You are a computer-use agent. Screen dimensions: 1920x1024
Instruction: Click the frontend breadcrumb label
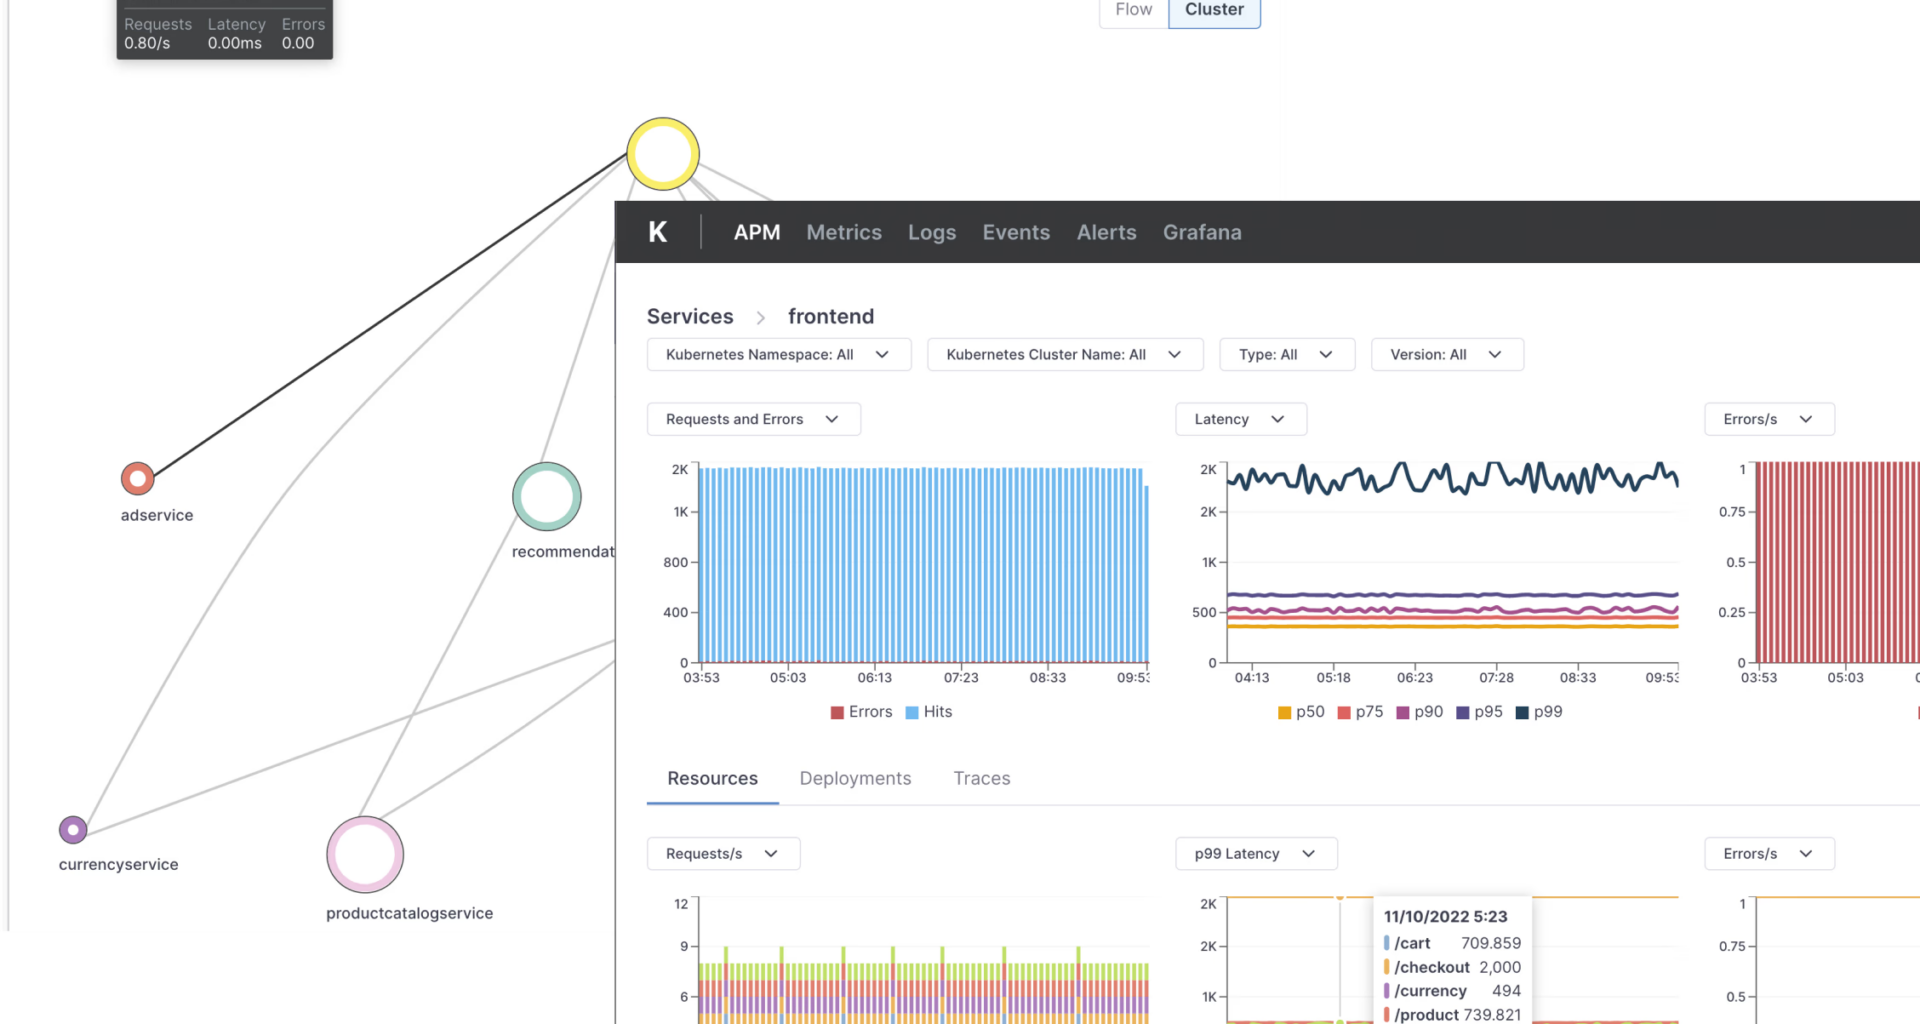click(x=831, y=316)
